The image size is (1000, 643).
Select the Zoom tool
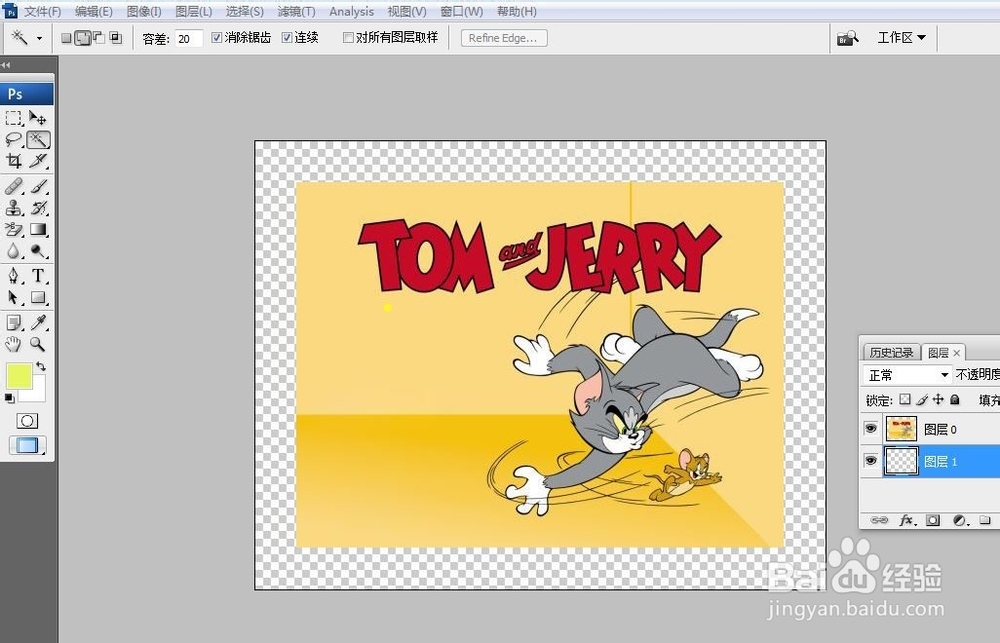click(38, 344)
